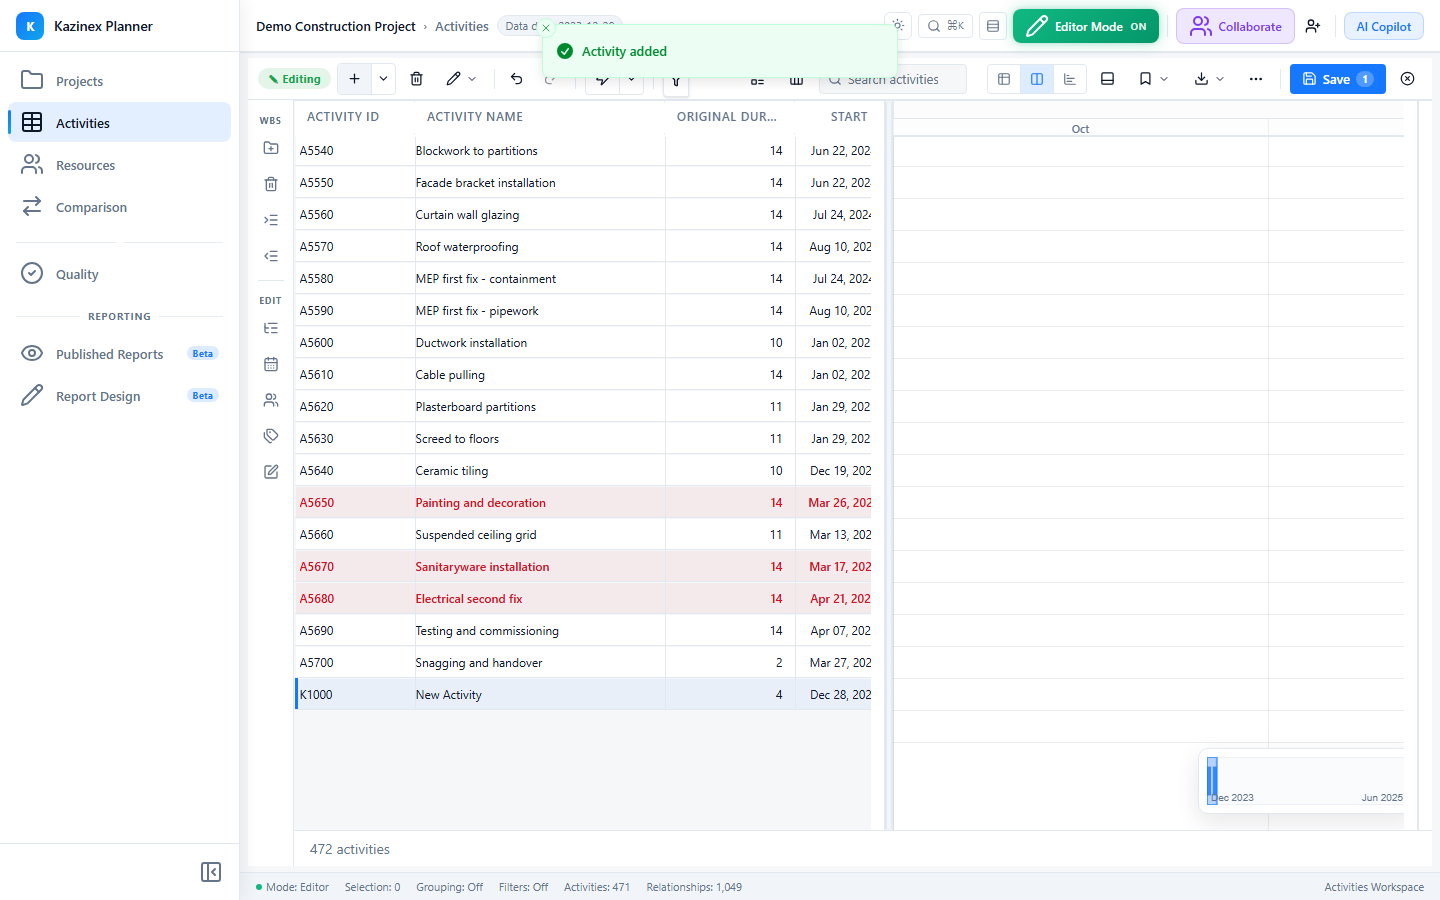This screenshot has height=900, width=1440.
Task: Toggle the light/dark theme sun icon
Action: point(898,26)
